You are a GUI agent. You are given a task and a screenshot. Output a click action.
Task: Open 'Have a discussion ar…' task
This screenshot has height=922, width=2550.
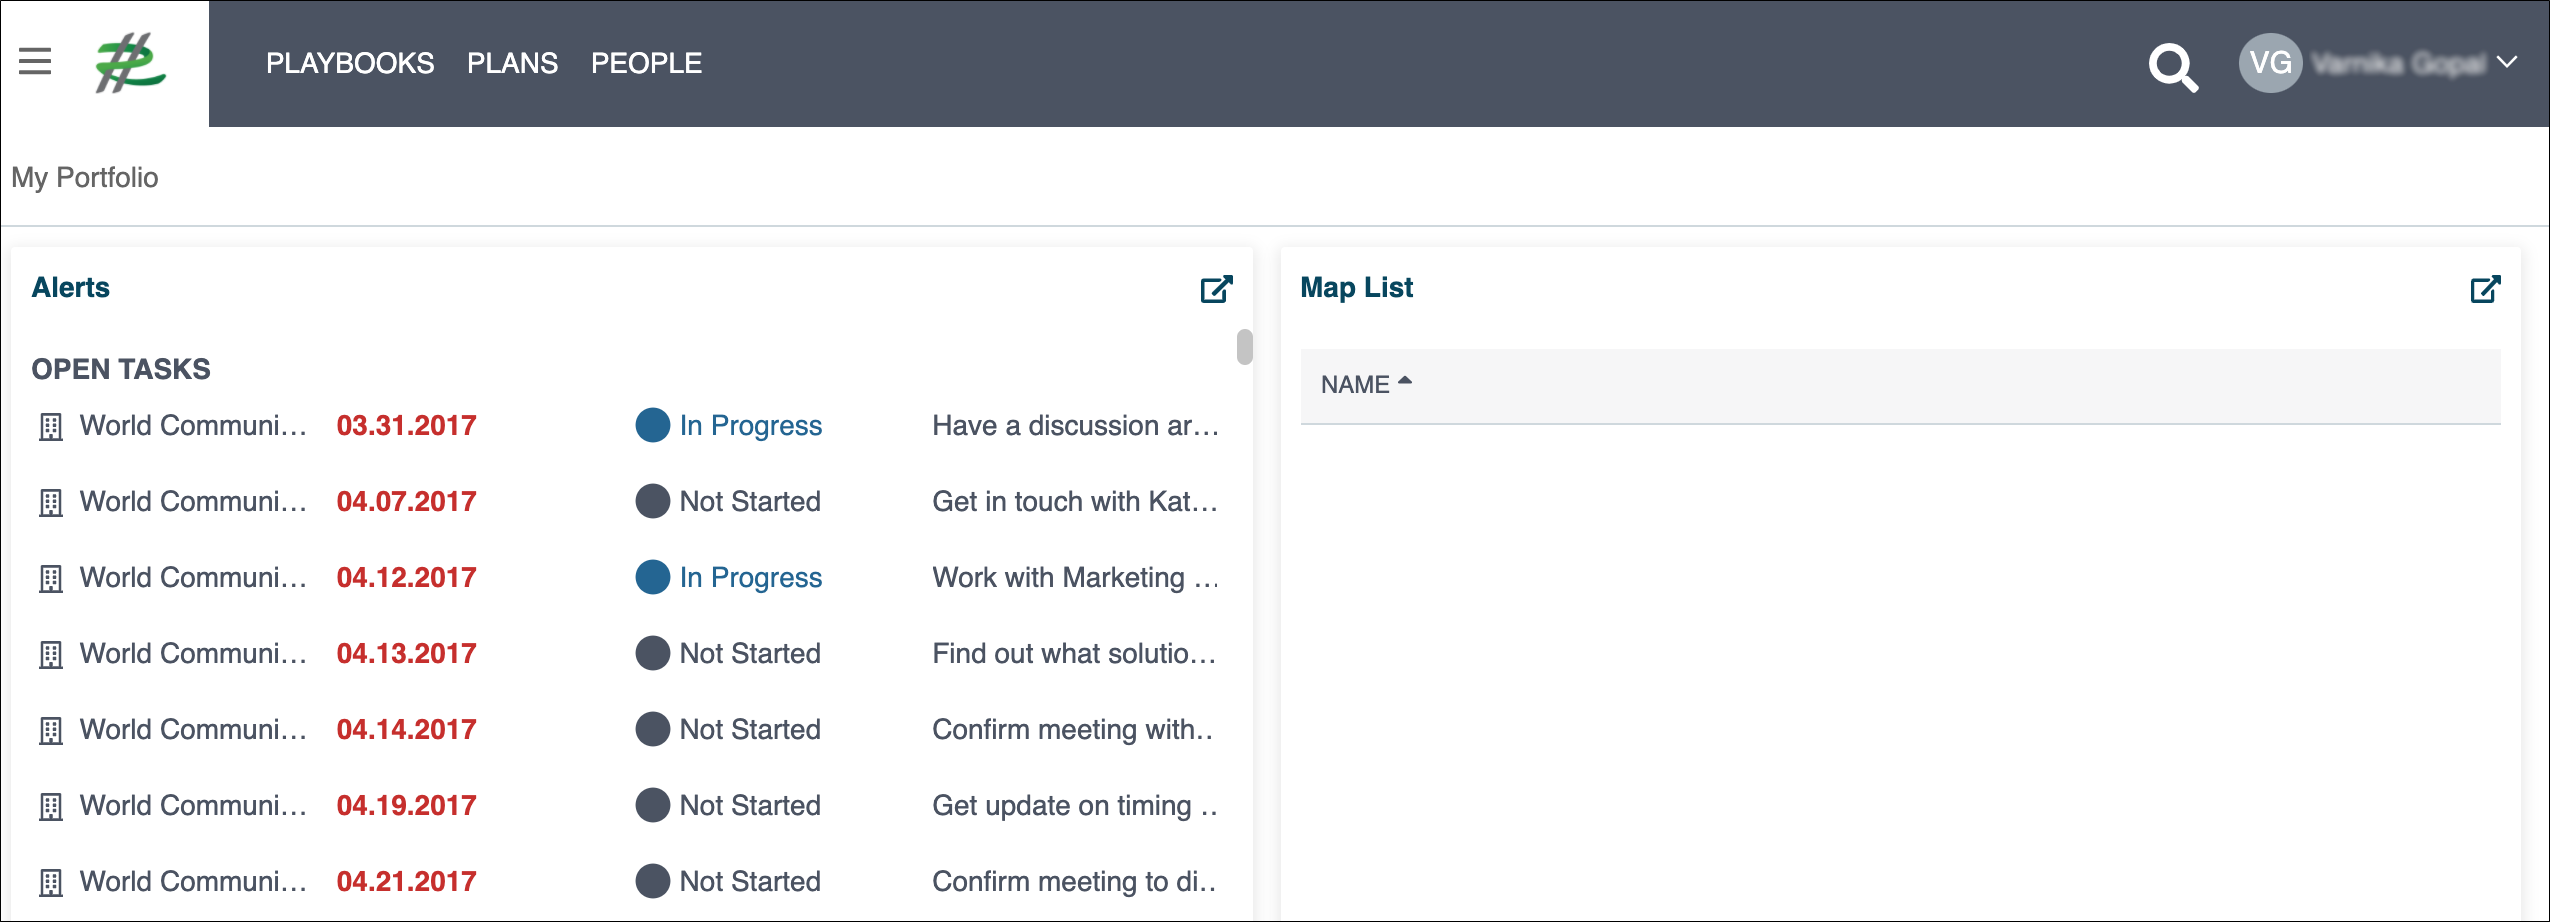coord(1075,426)
